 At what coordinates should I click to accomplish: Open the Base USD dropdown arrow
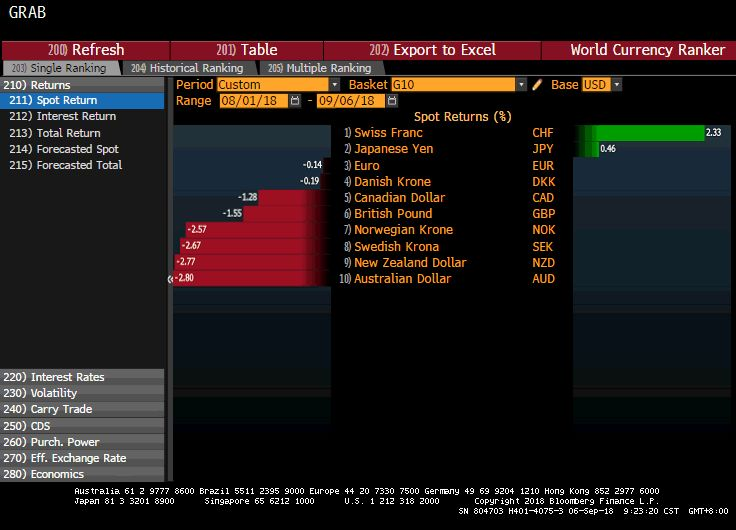617,85
